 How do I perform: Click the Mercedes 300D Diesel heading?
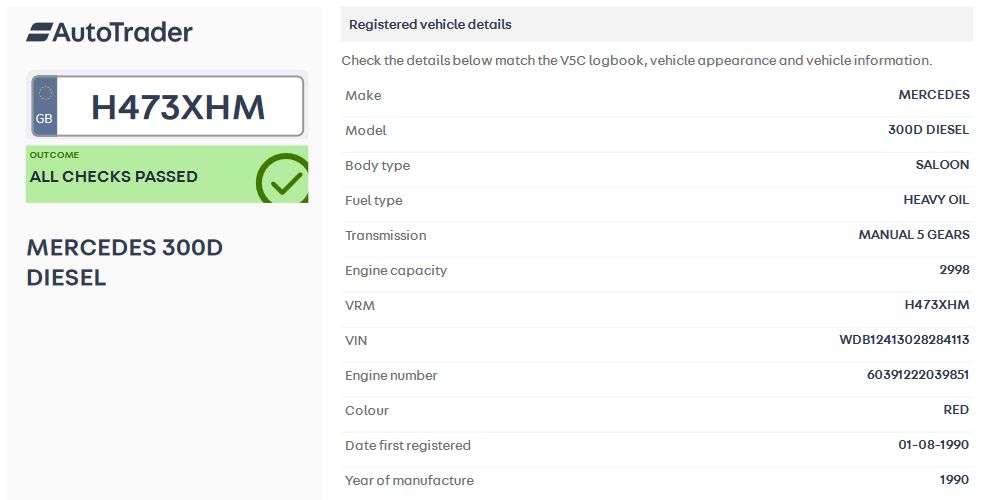tap(124, 262)
